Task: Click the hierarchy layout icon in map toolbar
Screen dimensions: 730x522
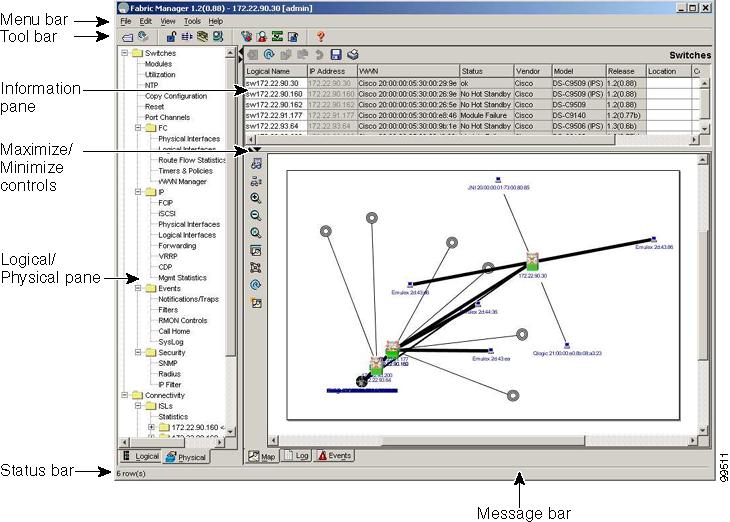Action: pyautogui.click(x=256, y=181)
